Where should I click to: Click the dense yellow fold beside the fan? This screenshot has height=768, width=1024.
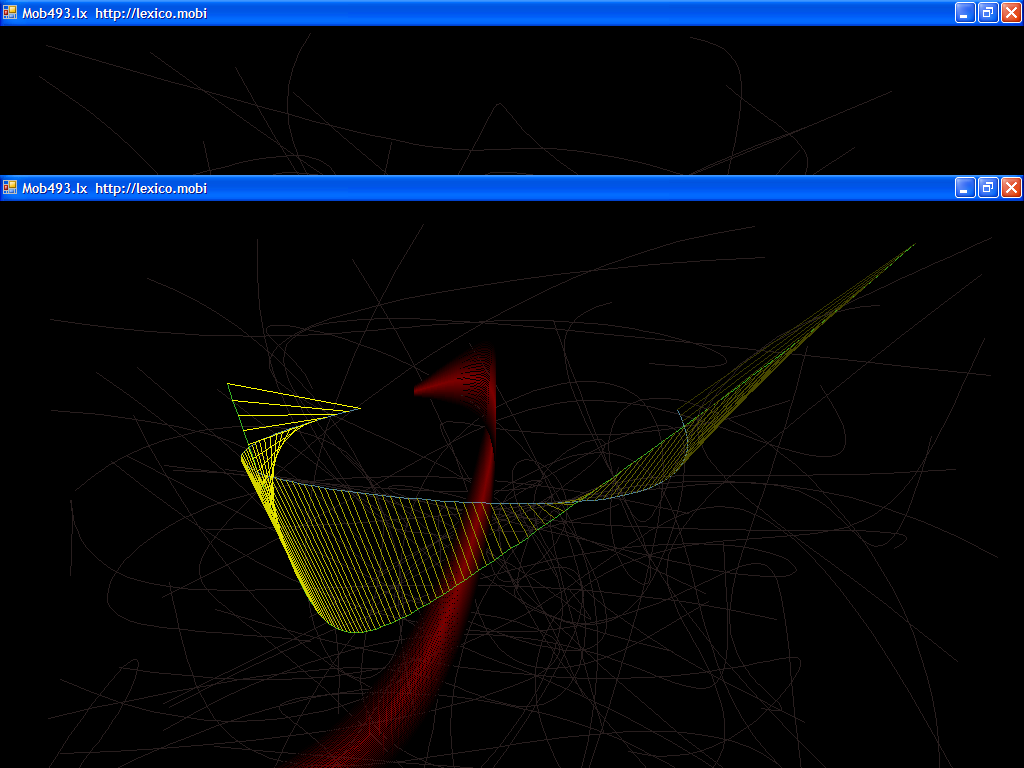coord(256,468)
